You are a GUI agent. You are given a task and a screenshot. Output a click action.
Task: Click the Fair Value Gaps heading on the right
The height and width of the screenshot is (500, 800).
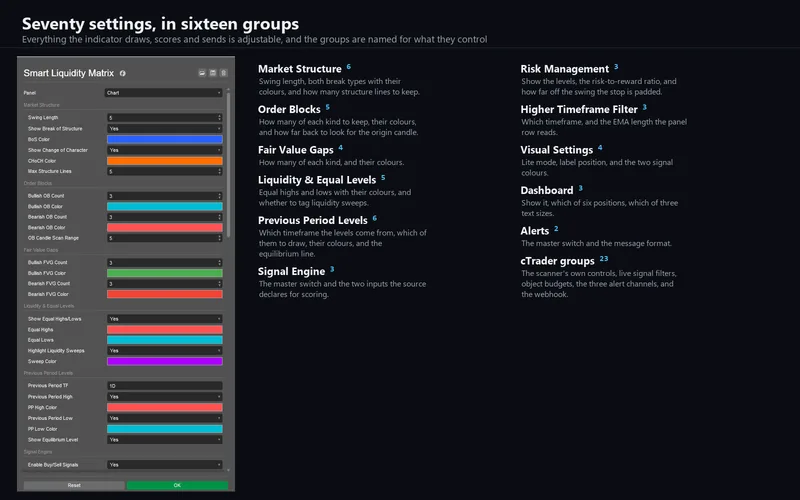[x=295, y=150]
